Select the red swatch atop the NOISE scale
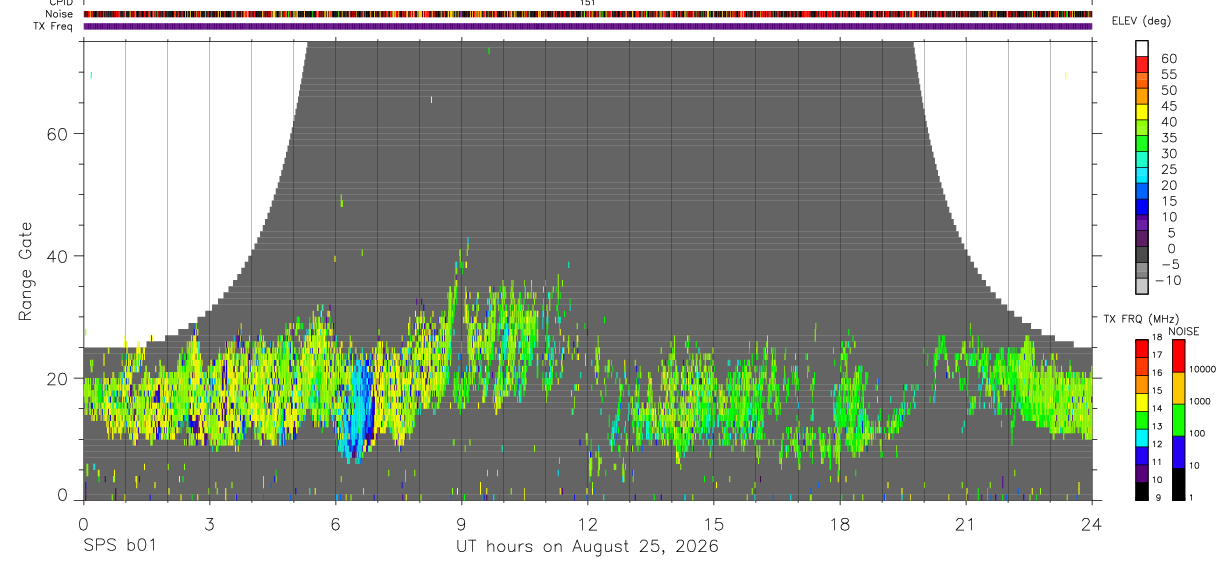The width and height of the screenshot is (1228, 567). click(x=1177, y=356)
